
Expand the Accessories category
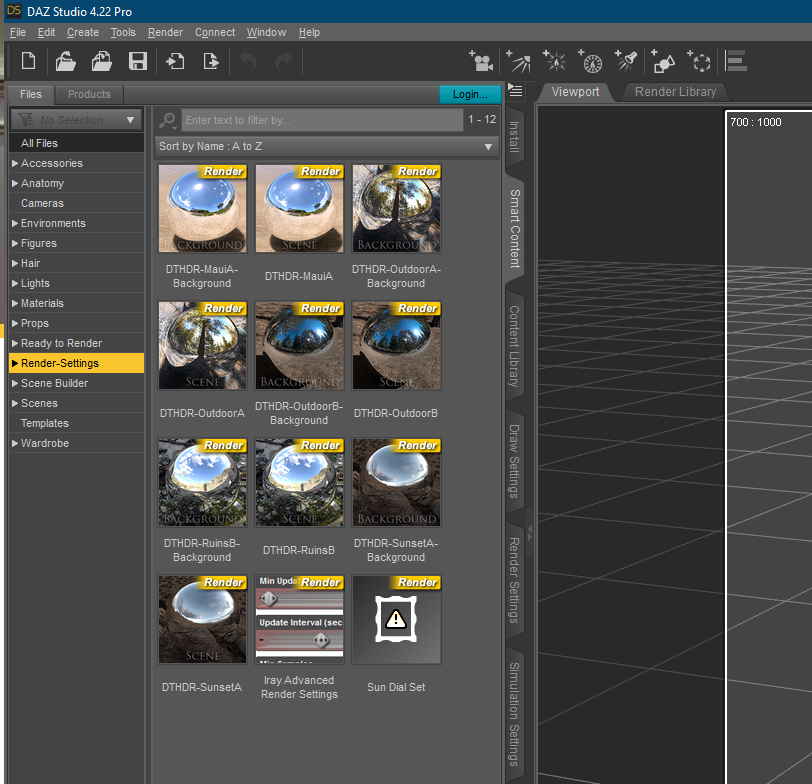click(x=15, y=163)
